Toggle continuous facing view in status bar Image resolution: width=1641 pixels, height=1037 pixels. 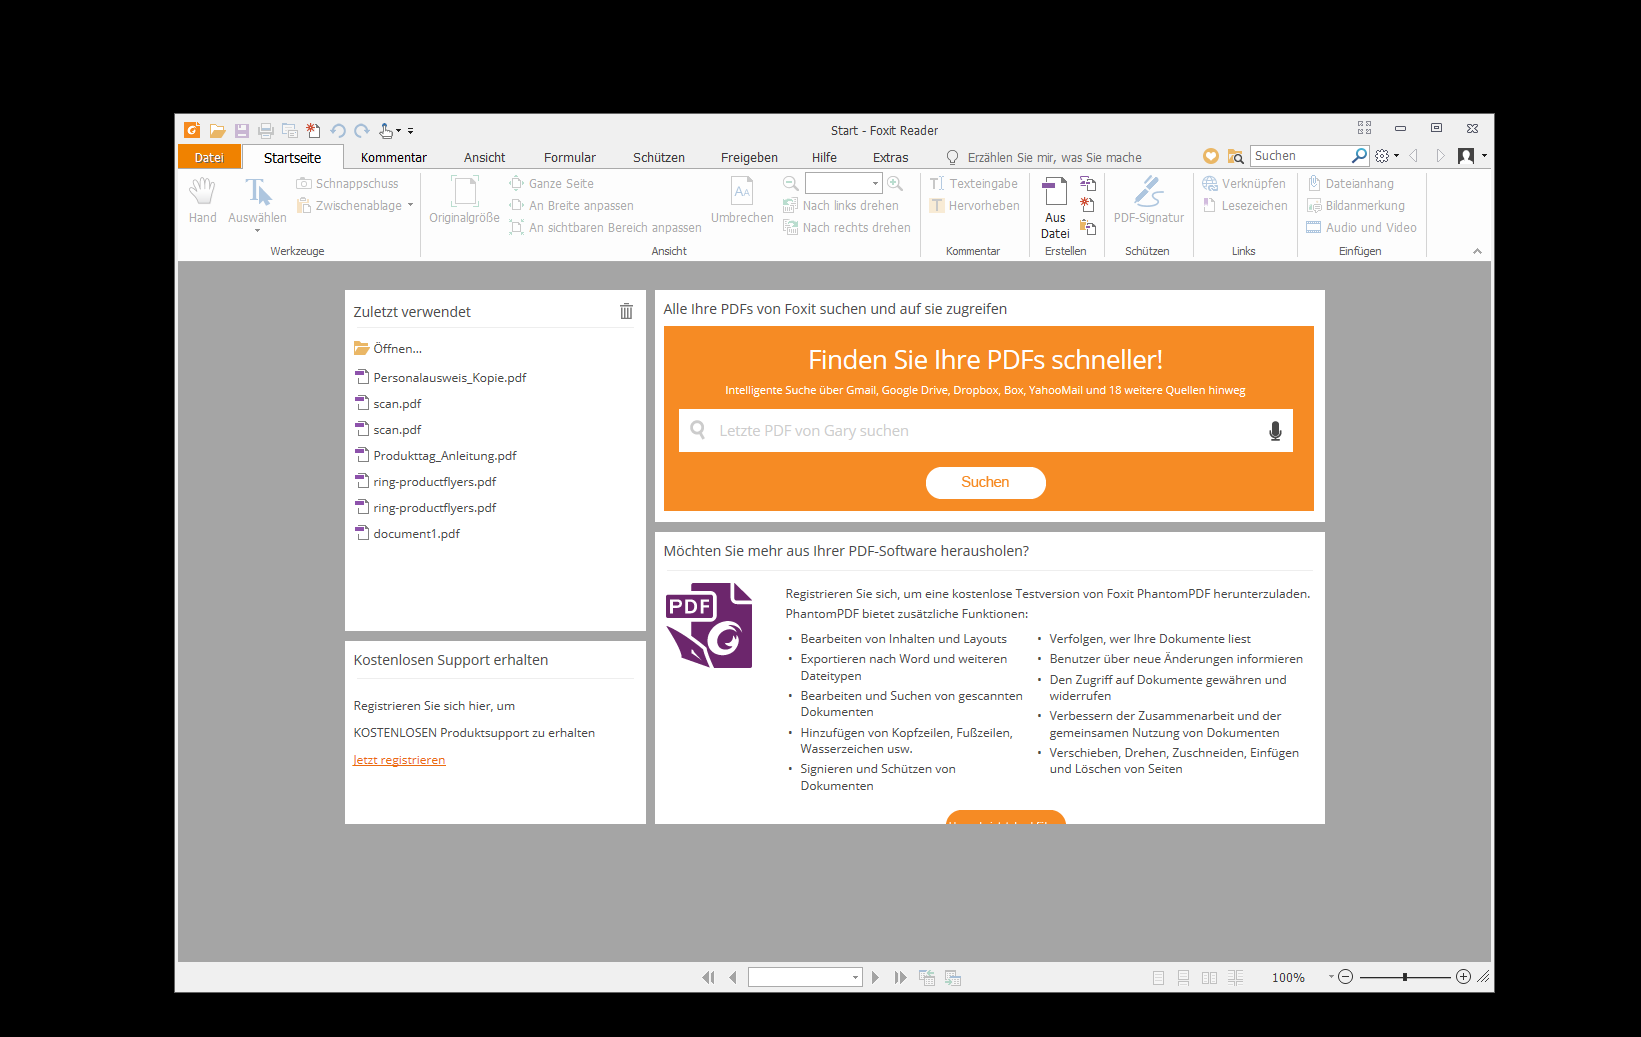point(1236,978)
